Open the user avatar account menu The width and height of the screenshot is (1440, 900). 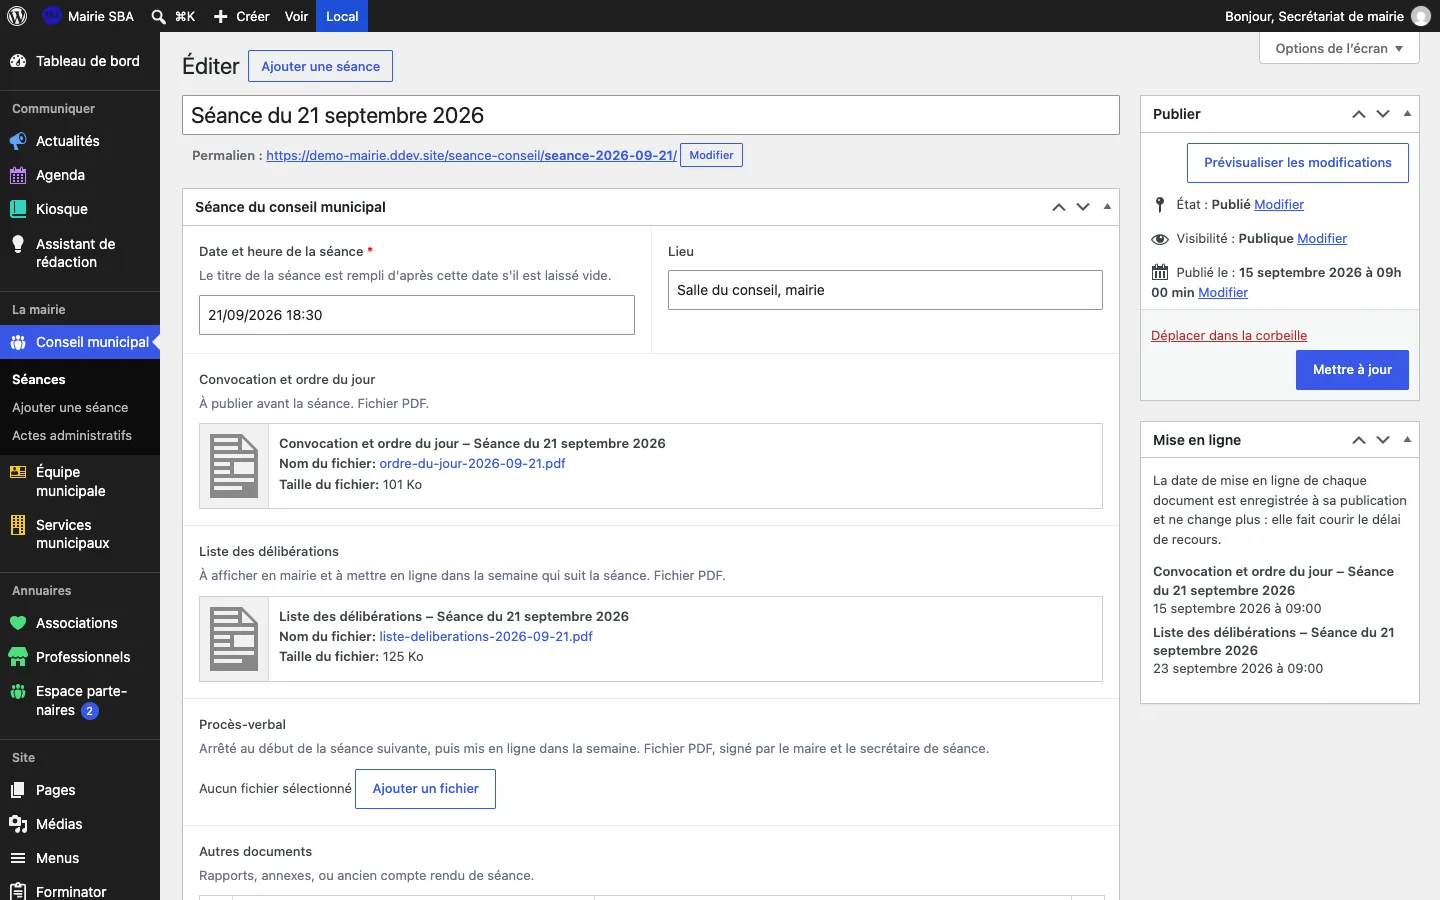[x=1421, y=16]
